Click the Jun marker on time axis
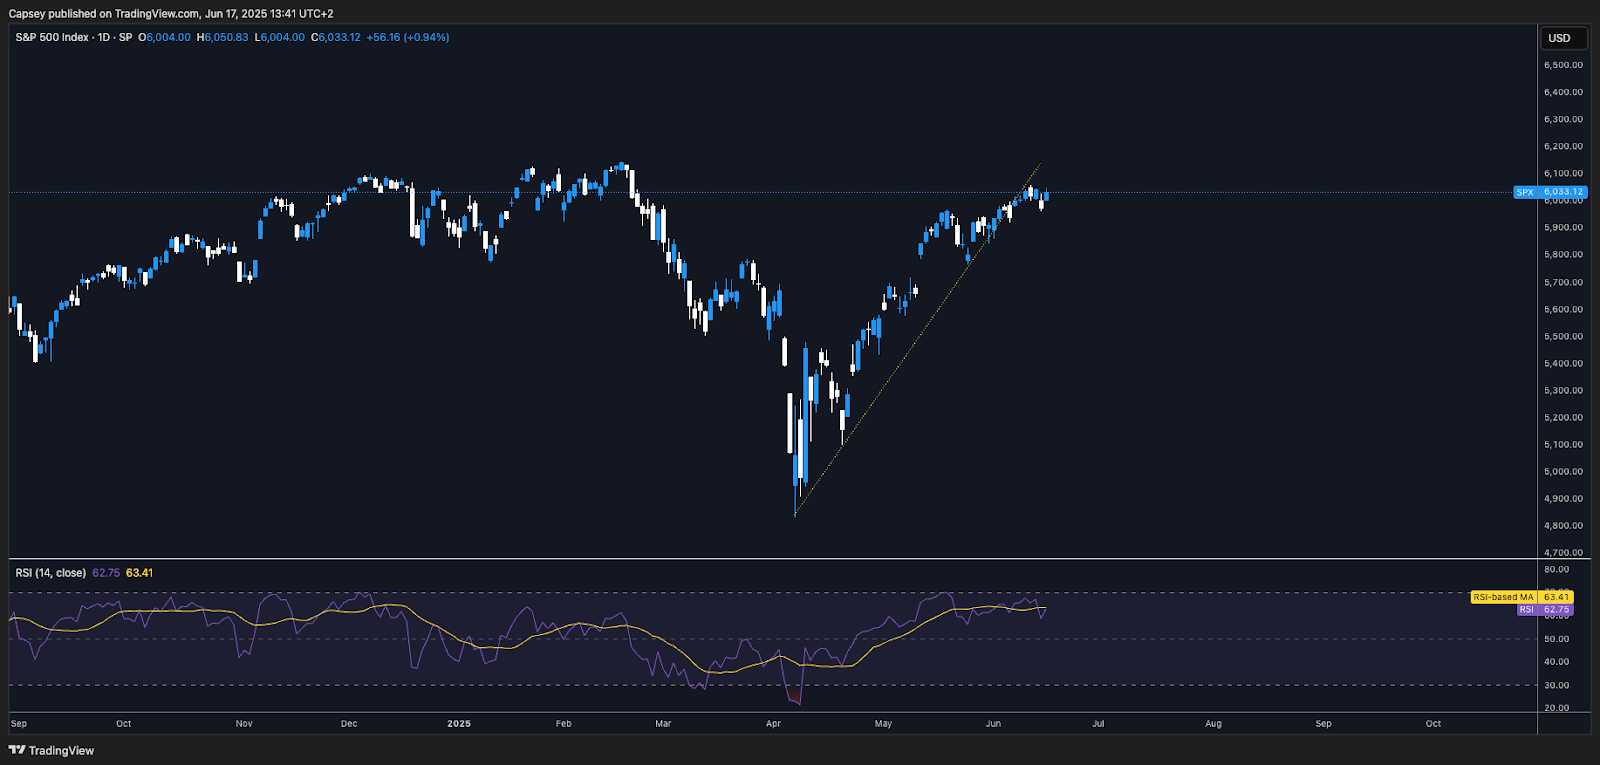The width and height of the screenshot is (1600, 765). click(x=993, y=723)
